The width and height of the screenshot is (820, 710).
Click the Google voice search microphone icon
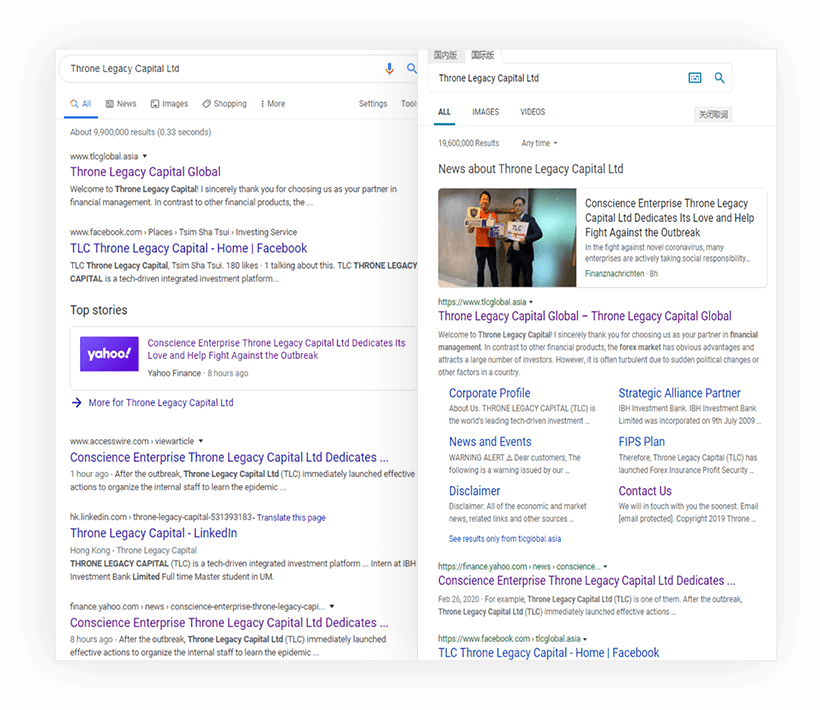(389, 69)
